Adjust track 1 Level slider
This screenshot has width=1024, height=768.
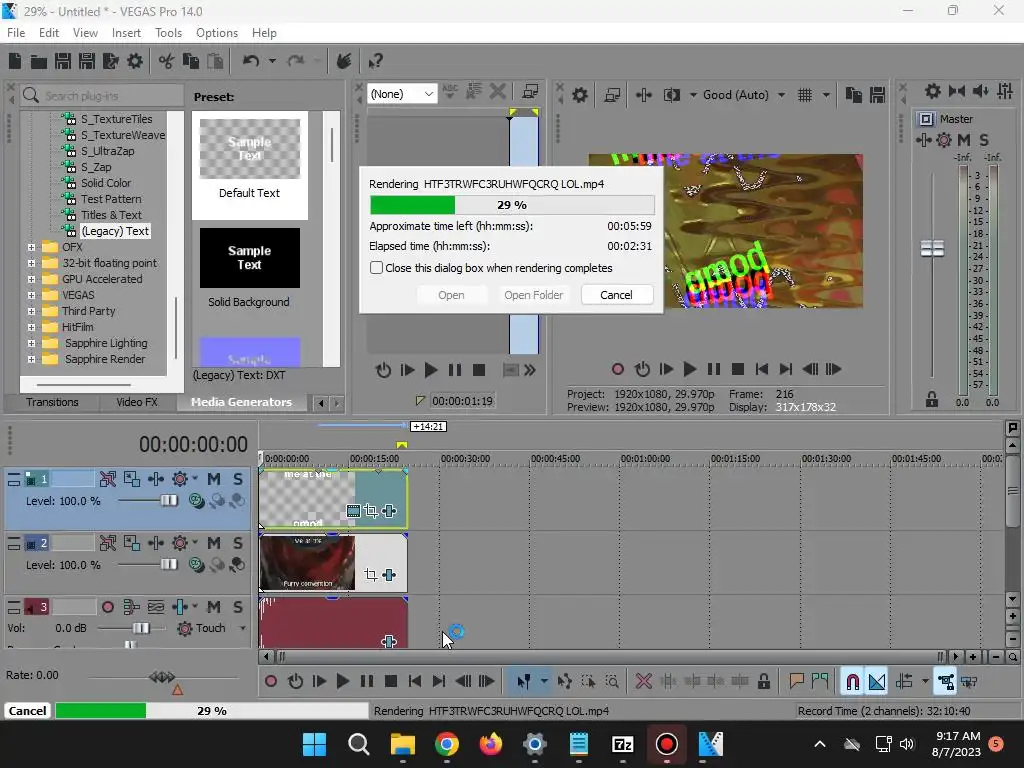pyautogui.click(x=168, y=501)
